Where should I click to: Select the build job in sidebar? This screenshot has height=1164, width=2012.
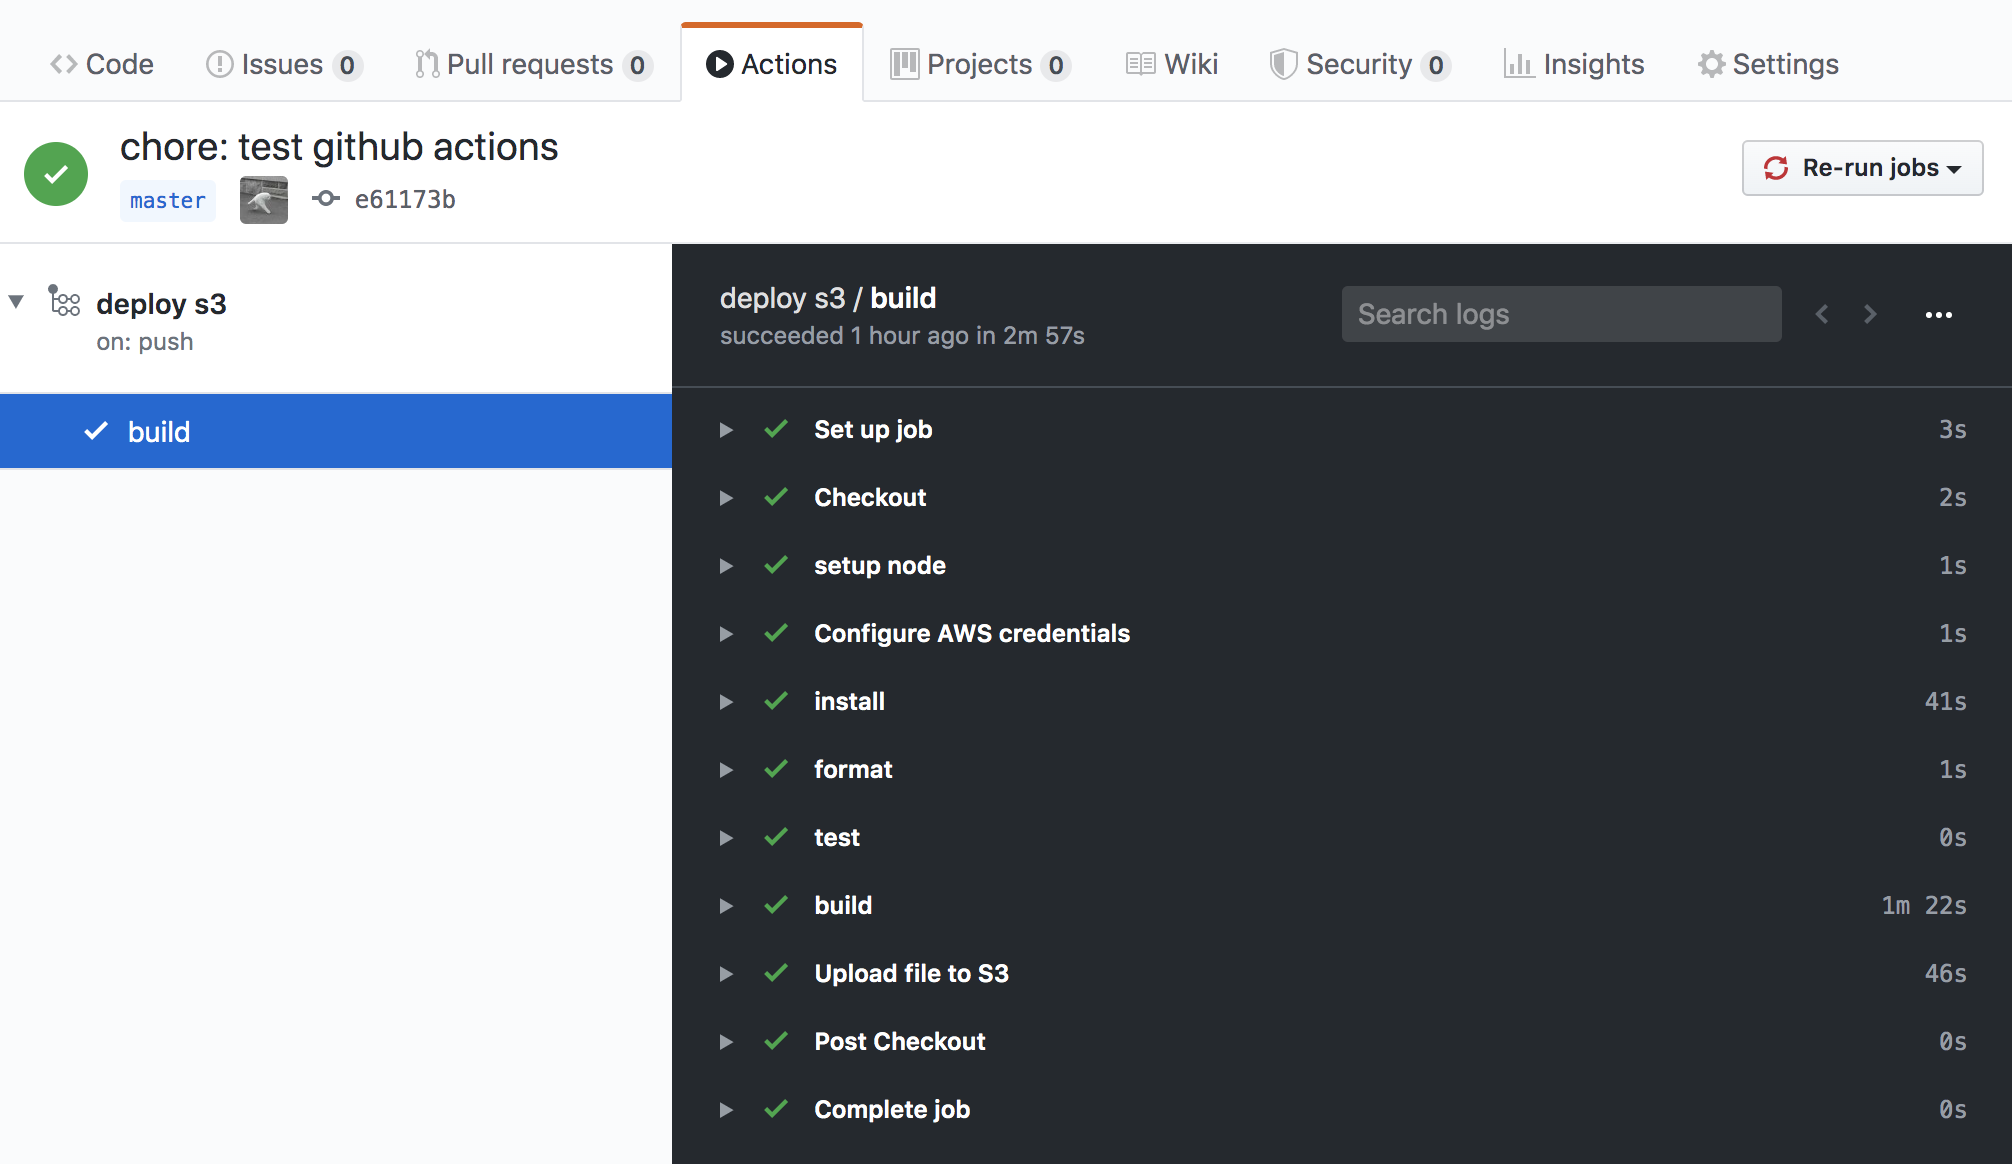(x=336, y=431)
